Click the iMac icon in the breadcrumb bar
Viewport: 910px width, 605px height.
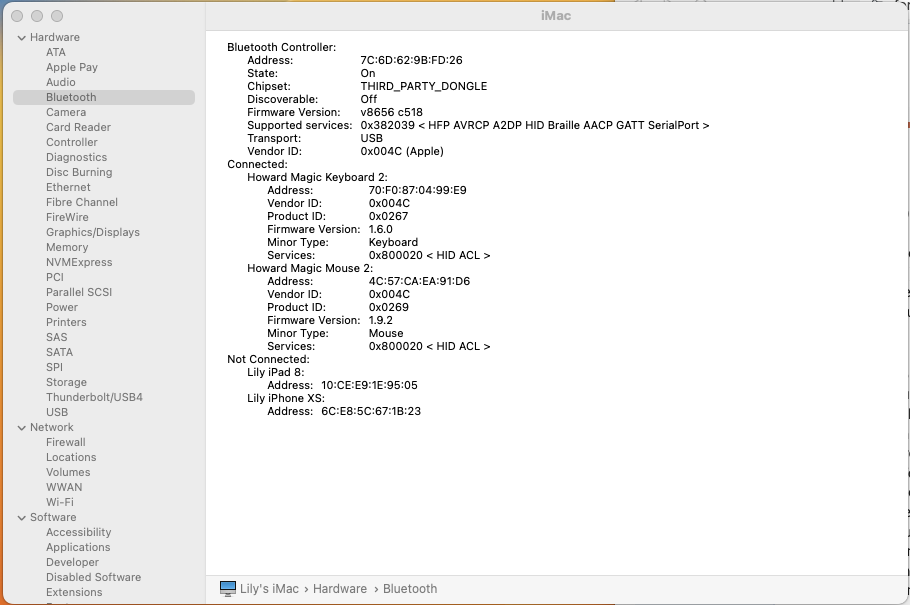pyautogui.click(x=227, y=588)
